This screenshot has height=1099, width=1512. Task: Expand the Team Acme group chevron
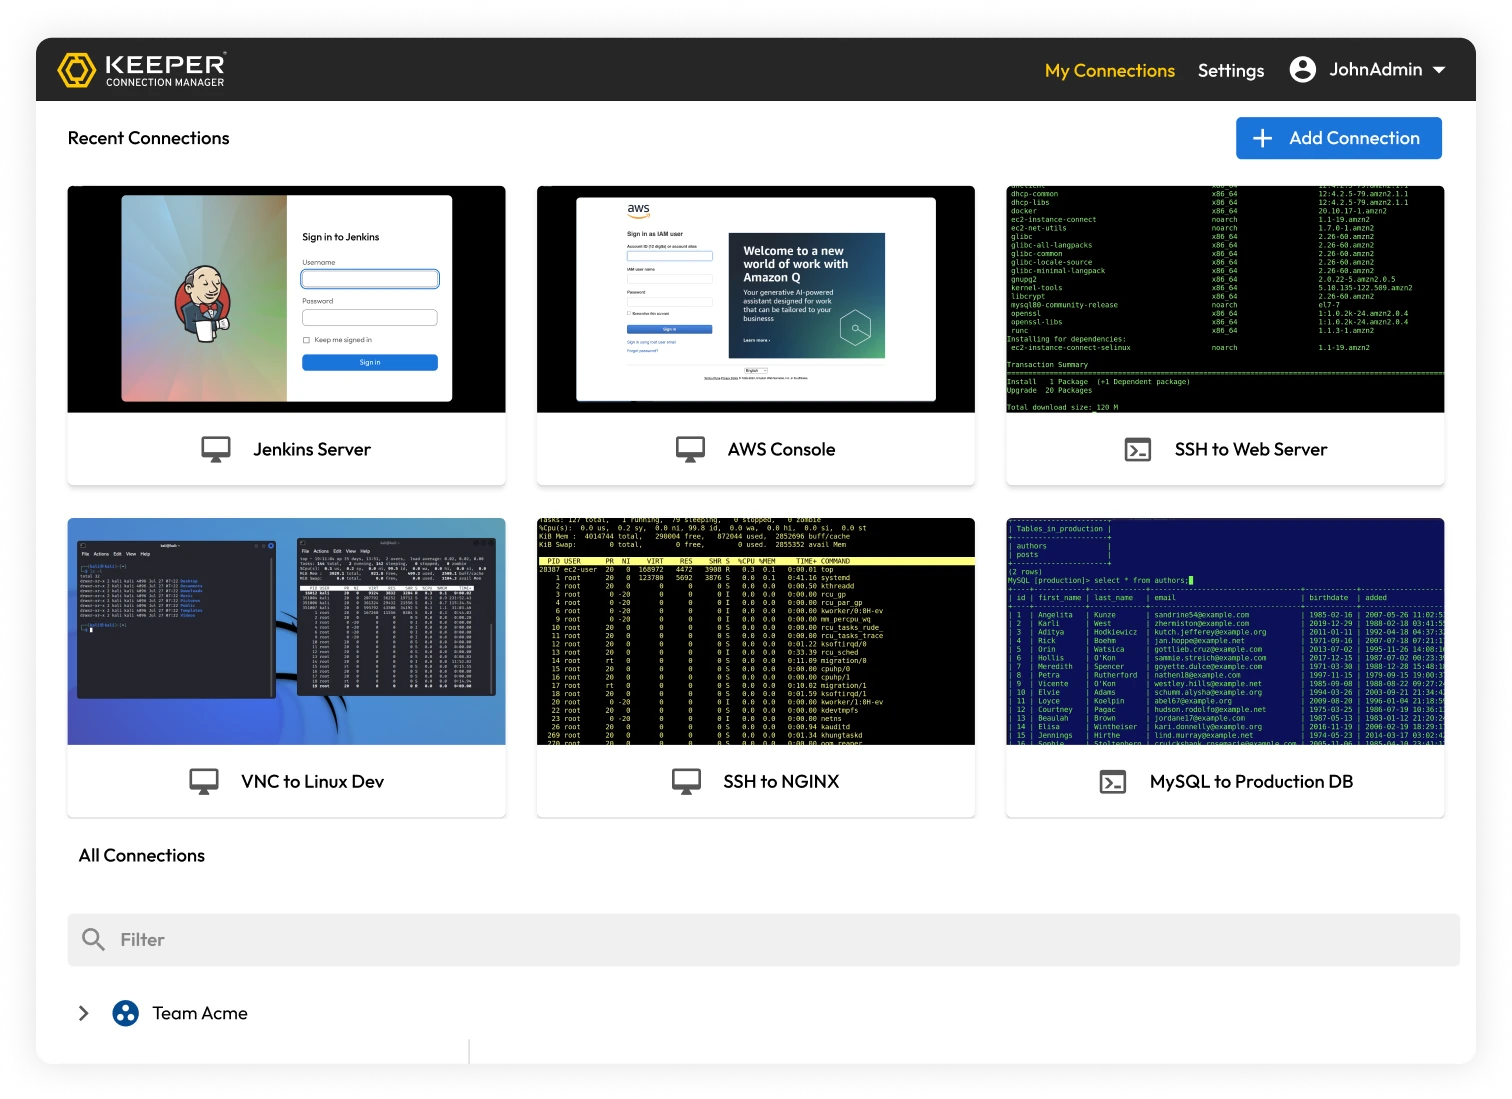click(x=84, y=1013)
